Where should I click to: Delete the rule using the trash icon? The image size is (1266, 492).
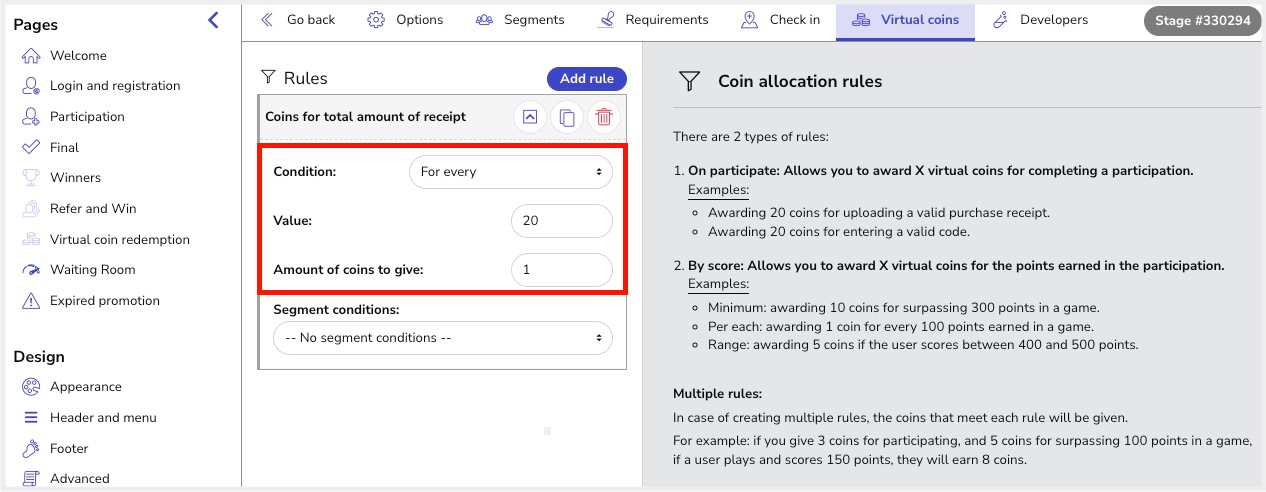click(604, 117)
